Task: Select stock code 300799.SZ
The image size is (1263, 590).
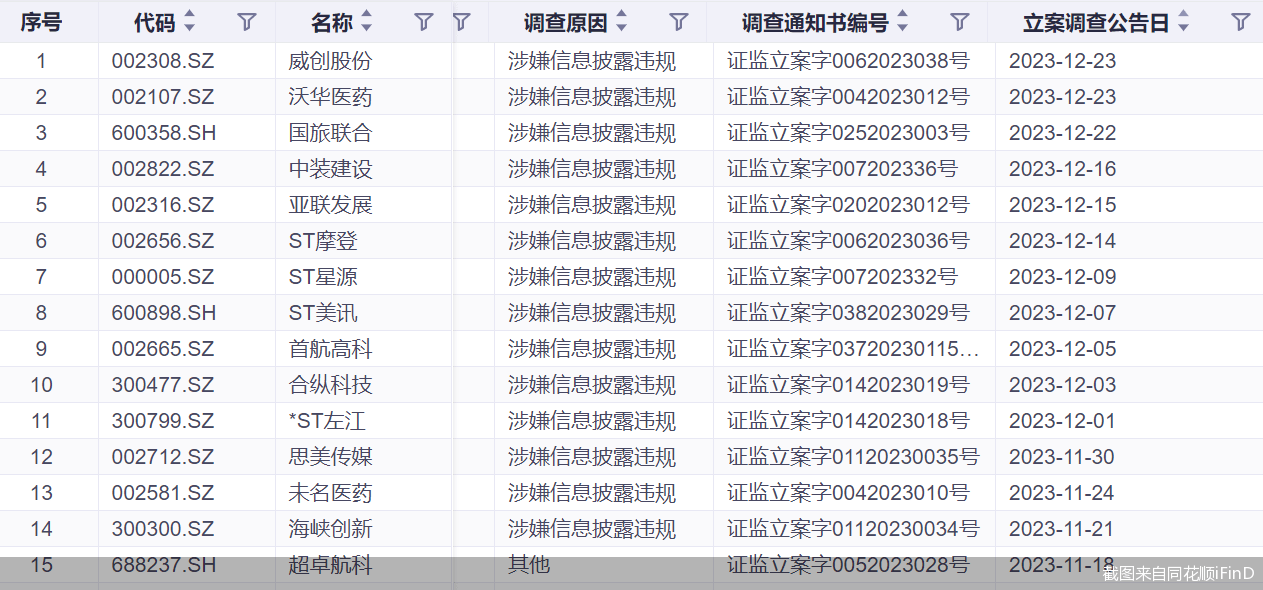Action: [x=163, y=421]
